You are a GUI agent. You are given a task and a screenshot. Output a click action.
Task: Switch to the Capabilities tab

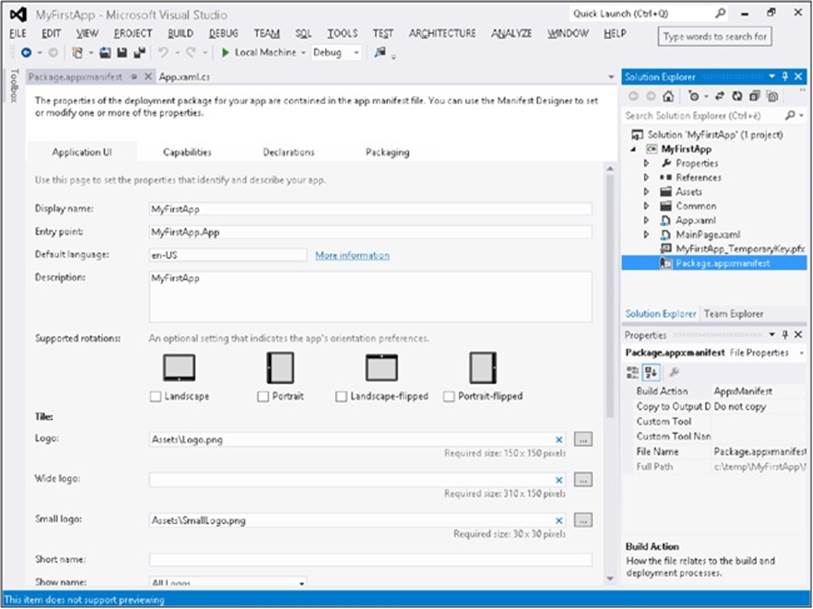click(x=187, y=152)
